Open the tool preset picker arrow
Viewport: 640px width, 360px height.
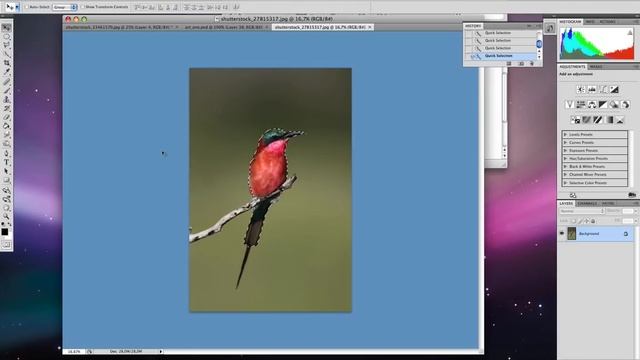pos(17,7)
